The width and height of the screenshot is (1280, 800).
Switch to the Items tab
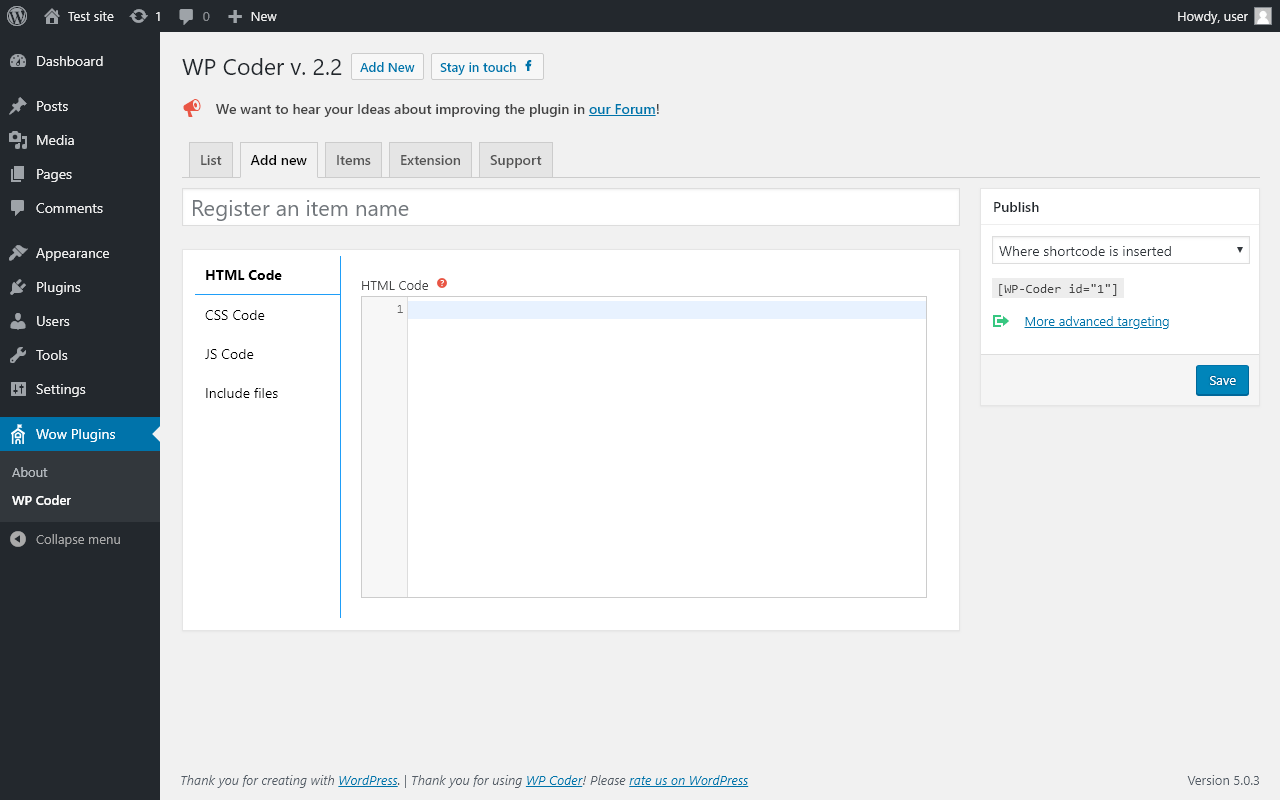(353, 160)
